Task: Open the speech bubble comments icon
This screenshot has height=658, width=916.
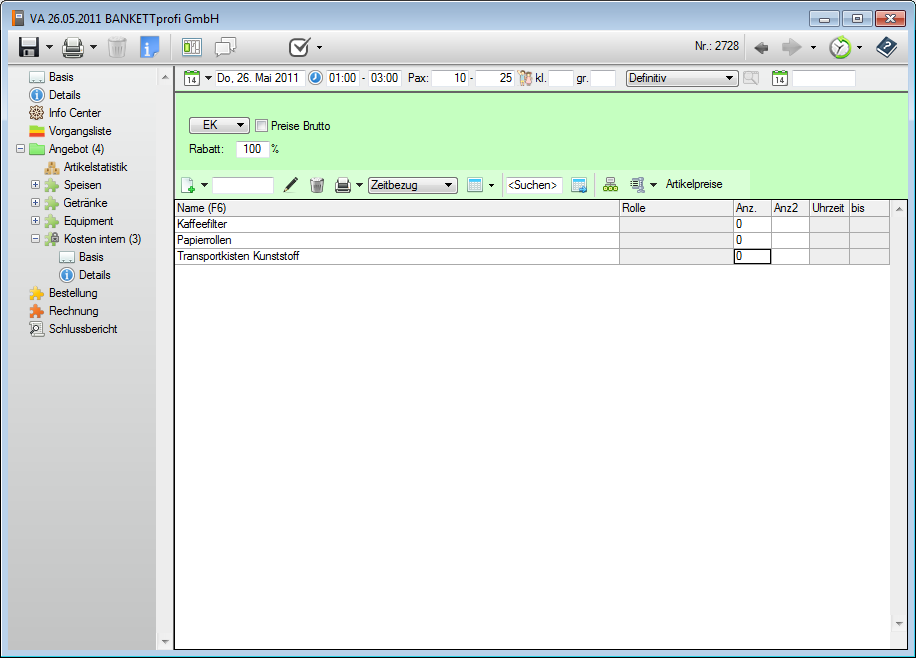Action: click(x=225, y=47)
